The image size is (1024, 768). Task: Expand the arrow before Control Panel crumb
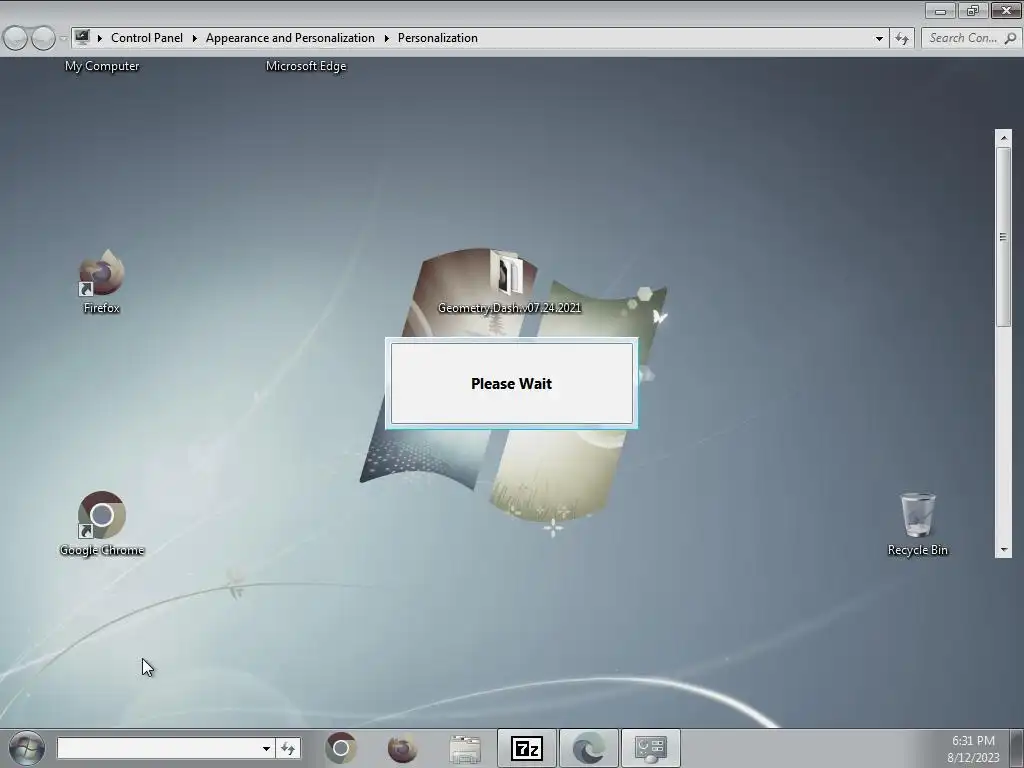[100, 38]
